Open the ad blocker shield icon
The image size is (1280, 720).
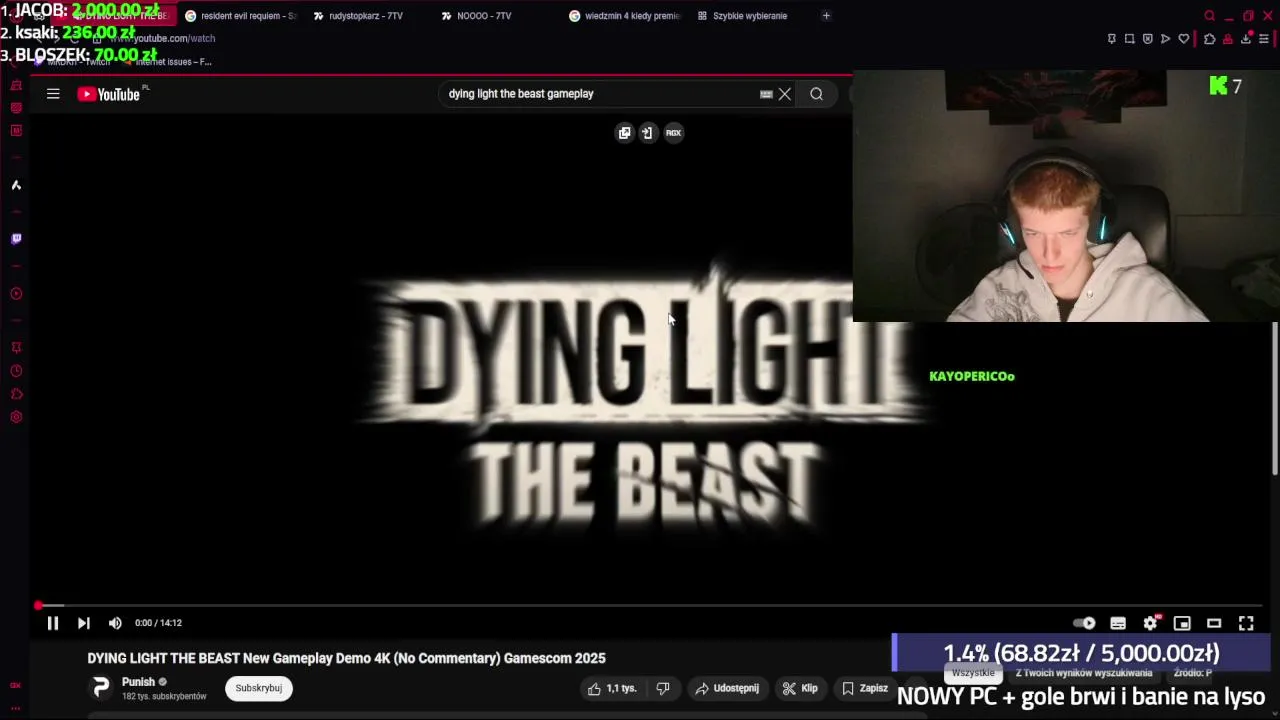click(1148, 39)
